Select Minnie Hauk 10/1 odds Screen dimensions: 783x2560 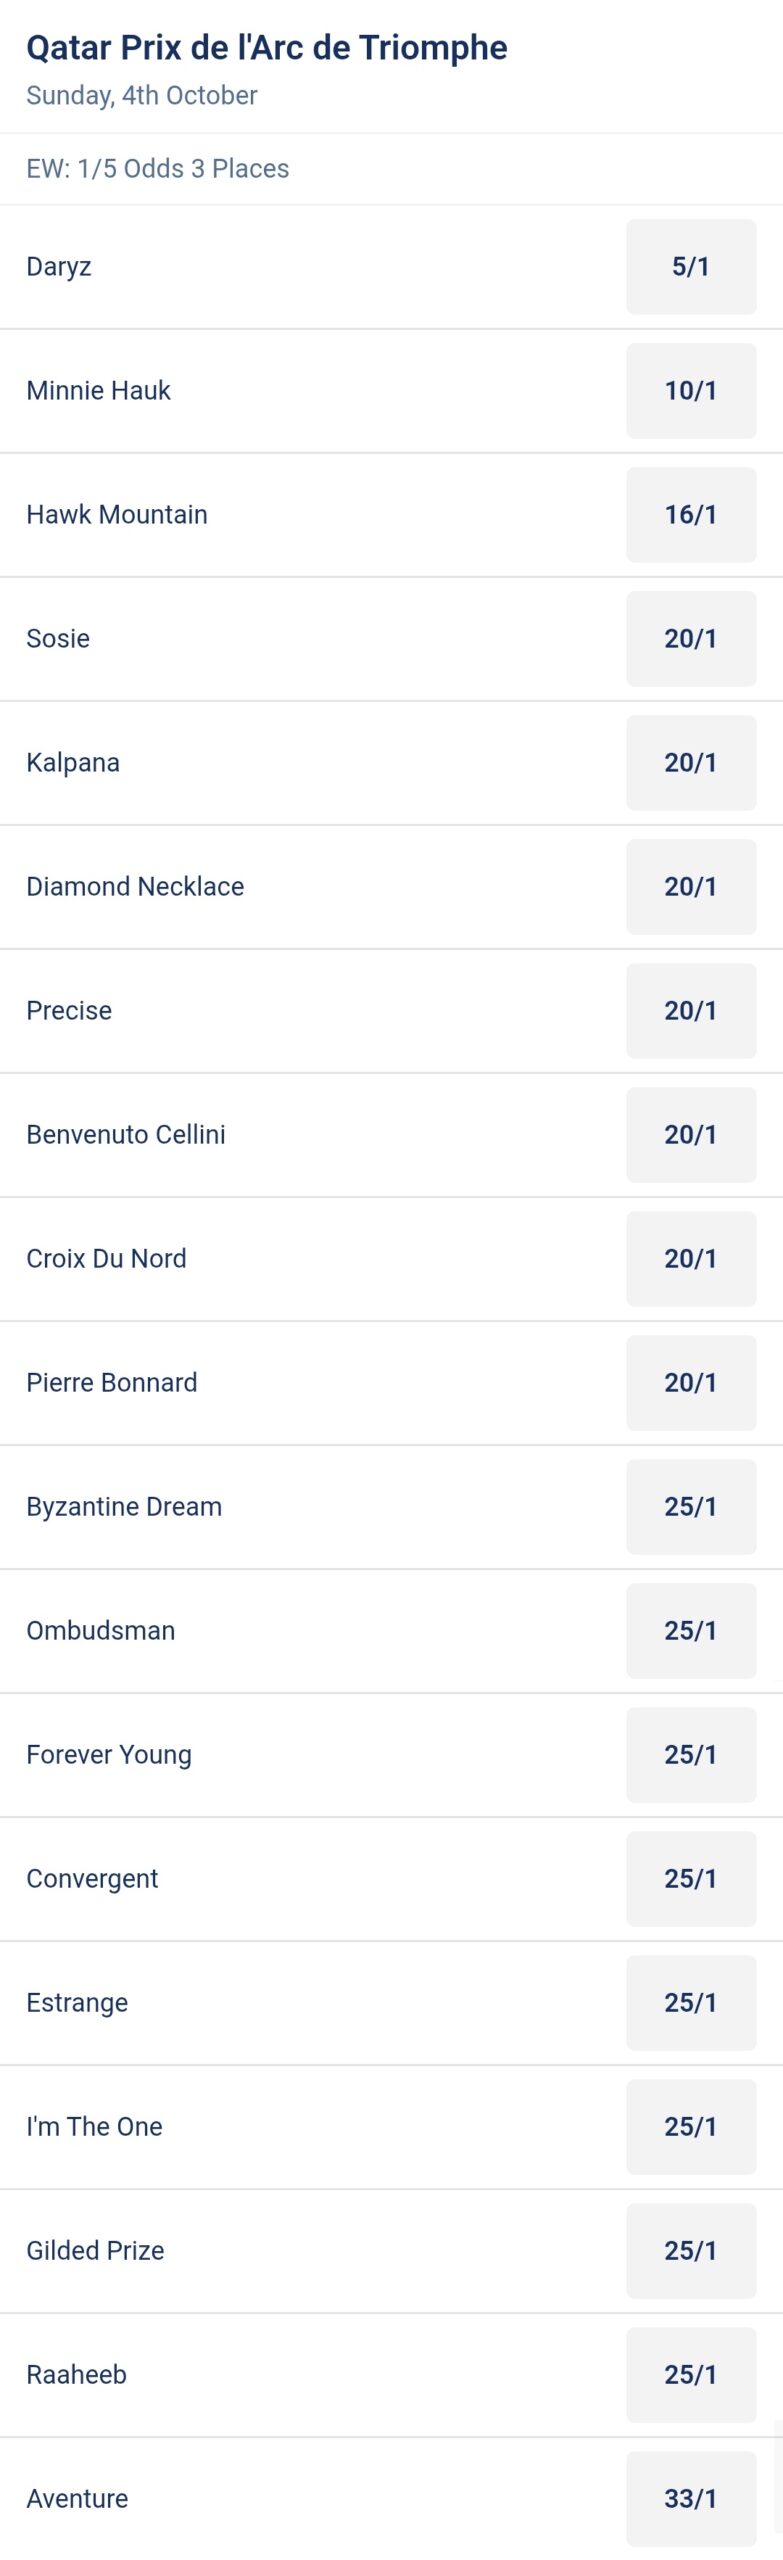point(691,391)
